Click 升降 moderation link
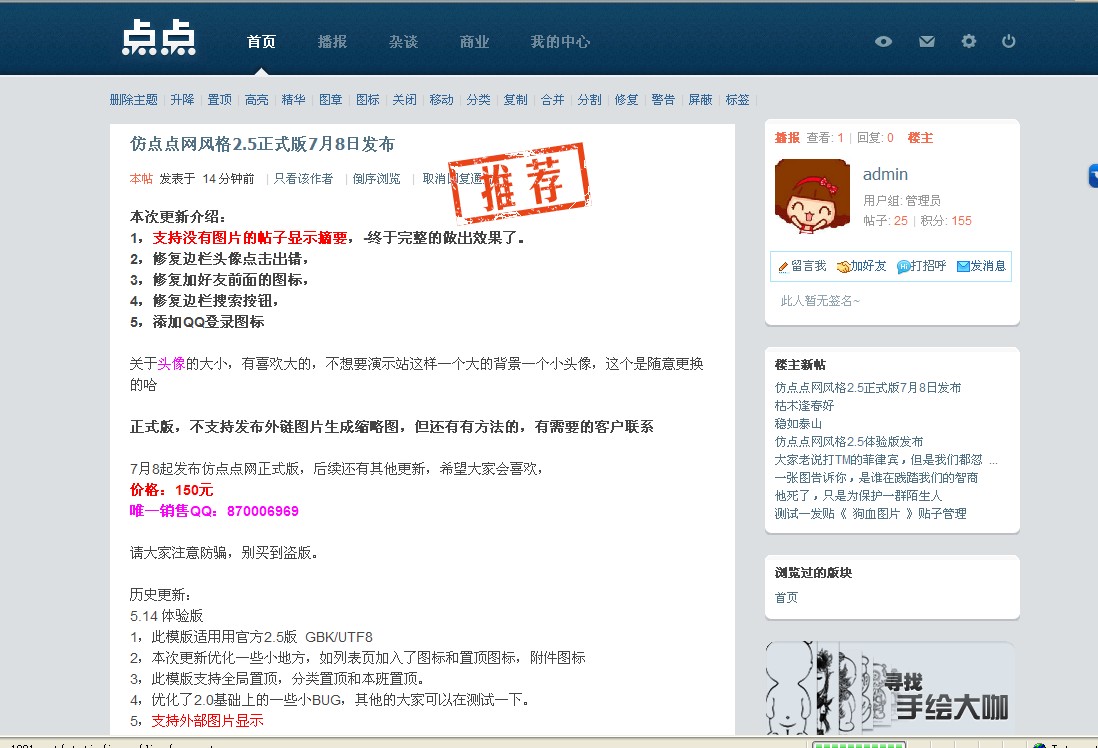The height and width of the screenshot is (748, 1098). [182, 99]
